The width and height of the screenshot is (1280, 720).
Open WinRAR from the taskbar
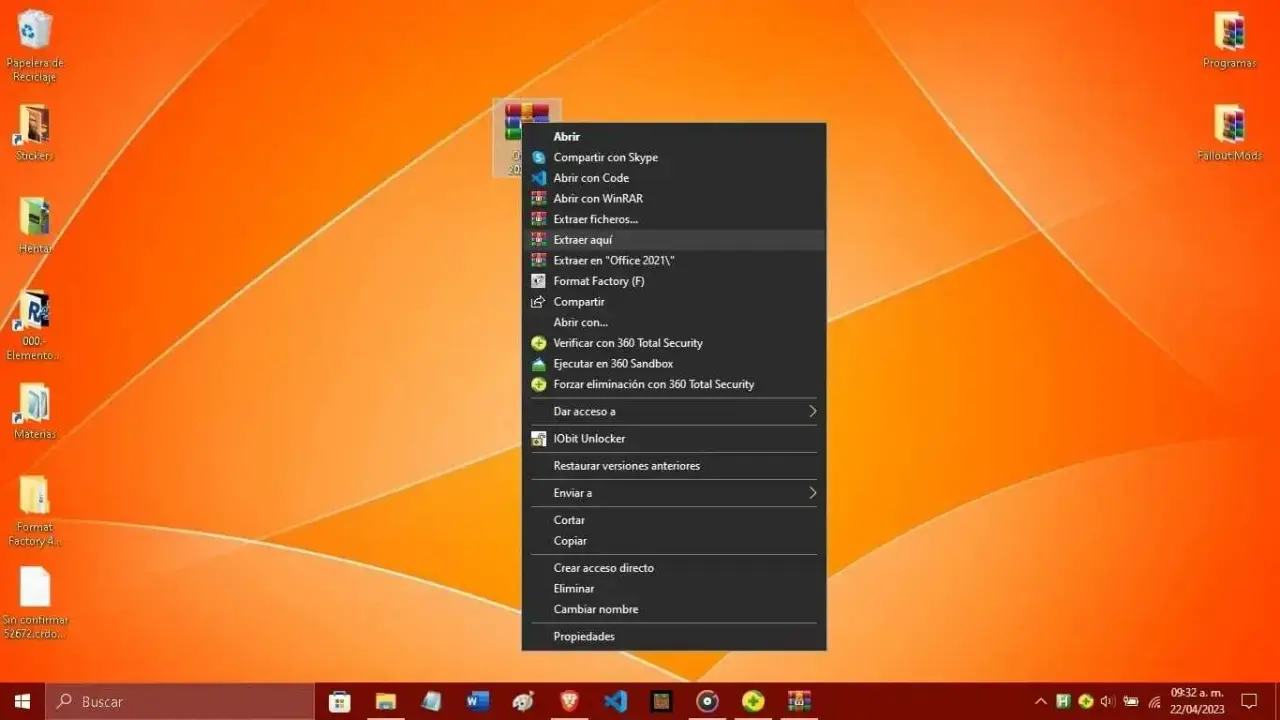[798, 701]
